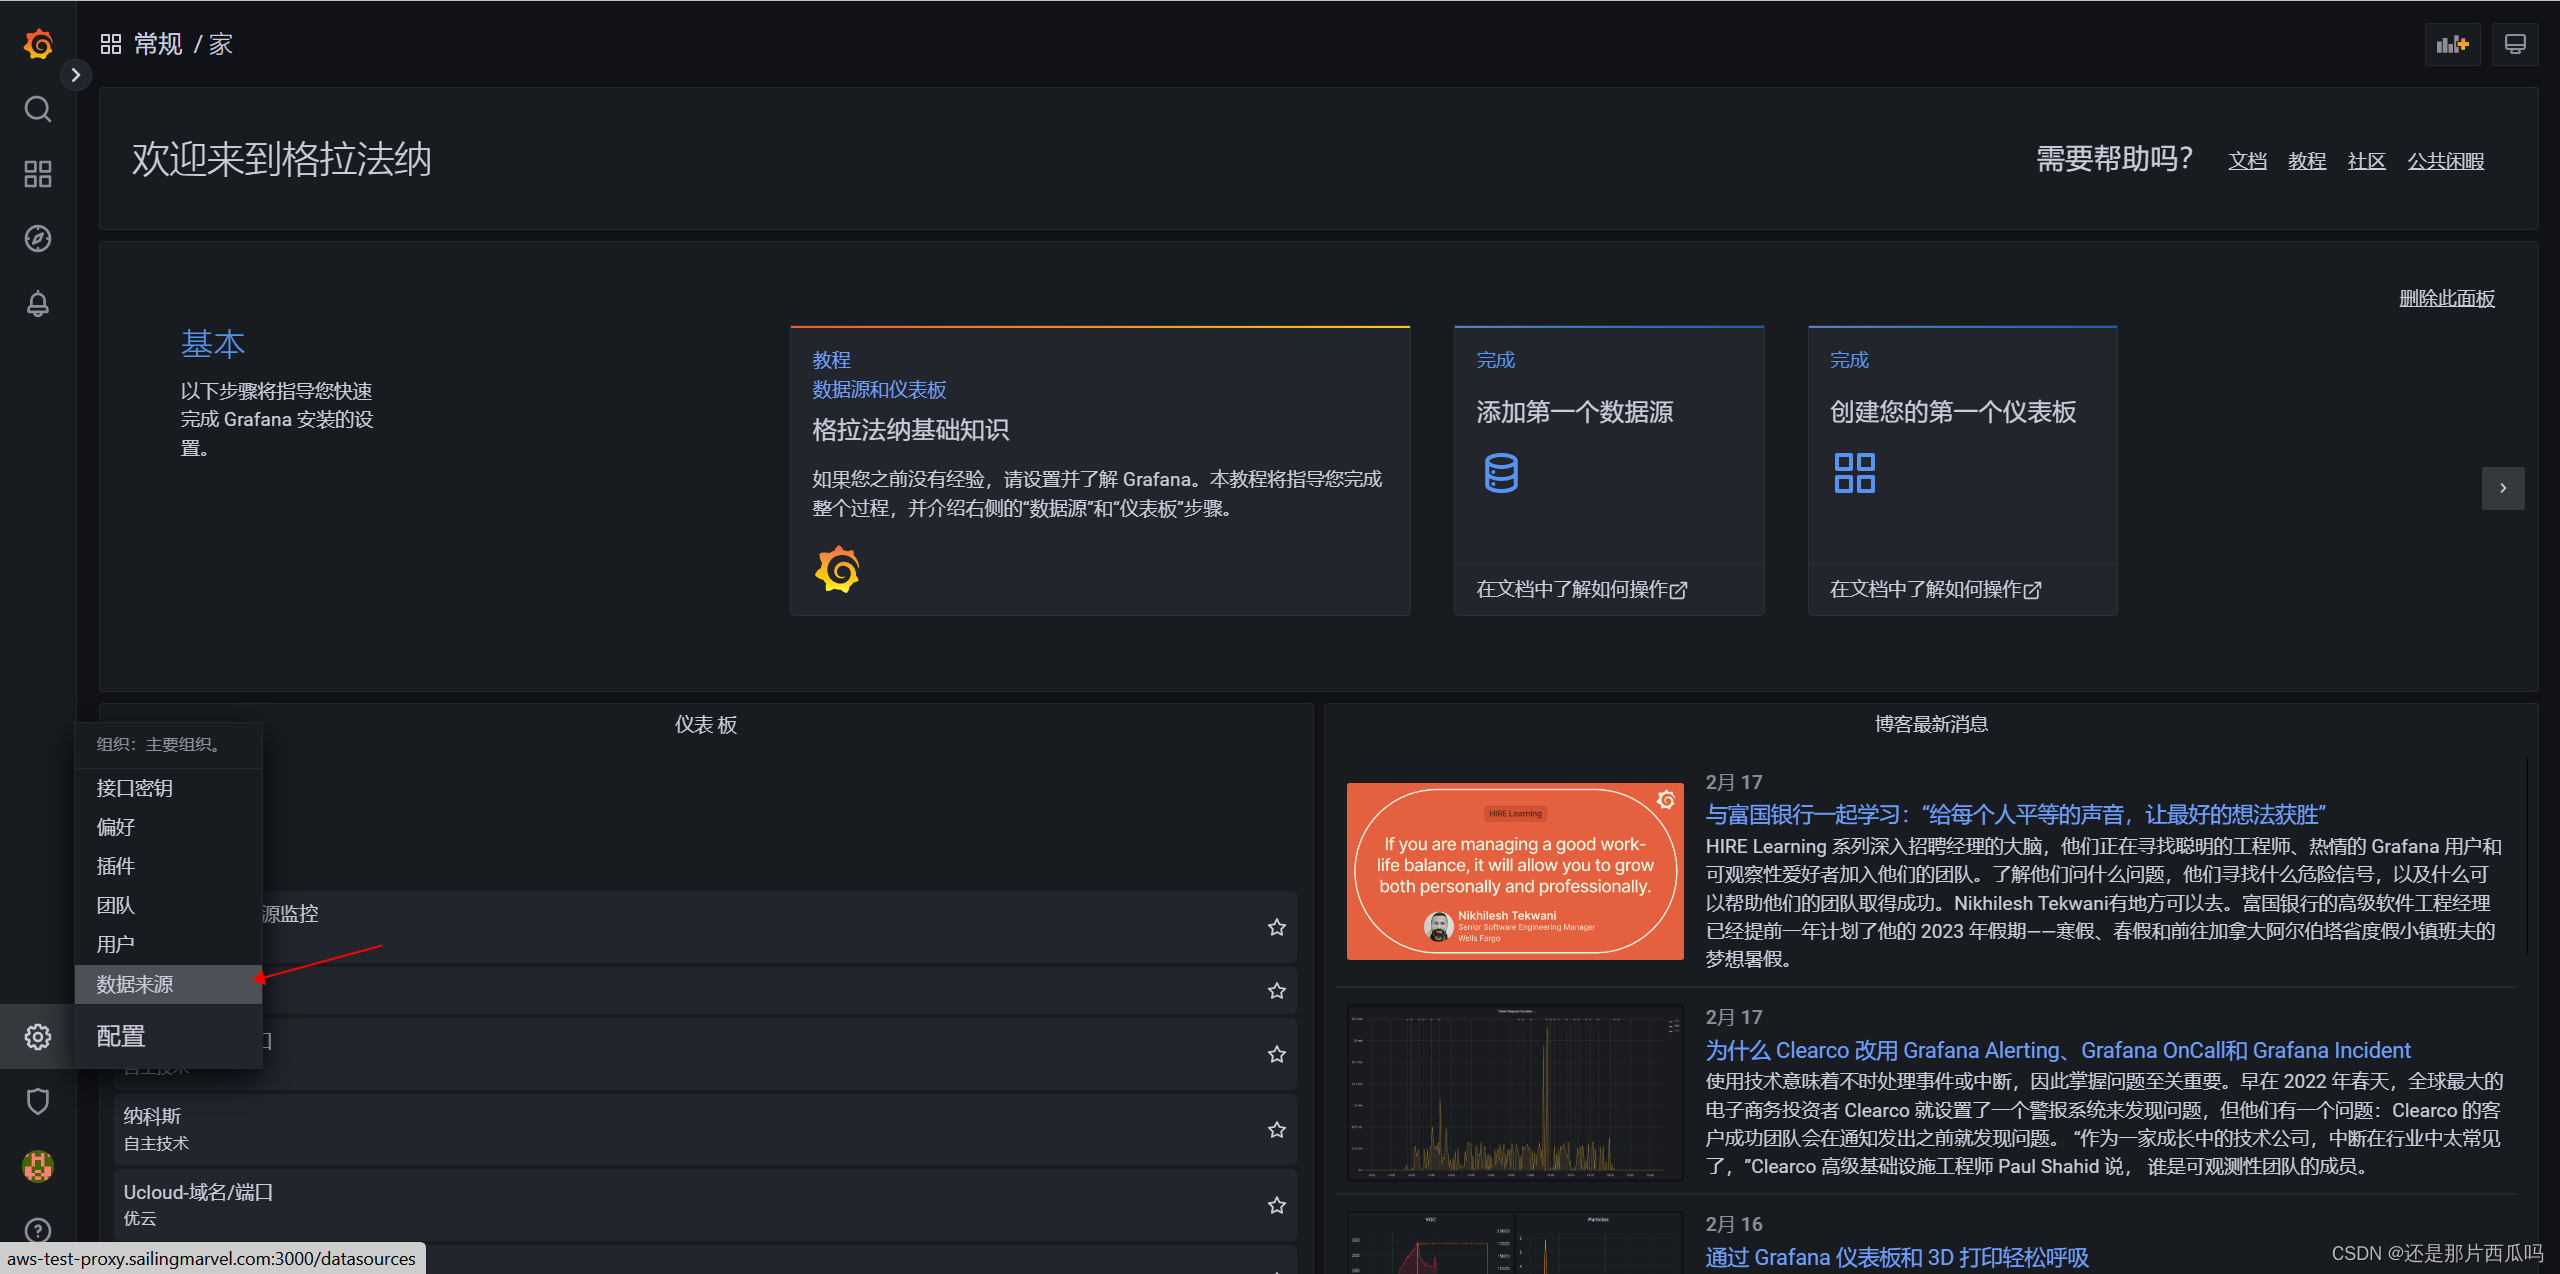Open the Explore compass icon

(38, 239)
